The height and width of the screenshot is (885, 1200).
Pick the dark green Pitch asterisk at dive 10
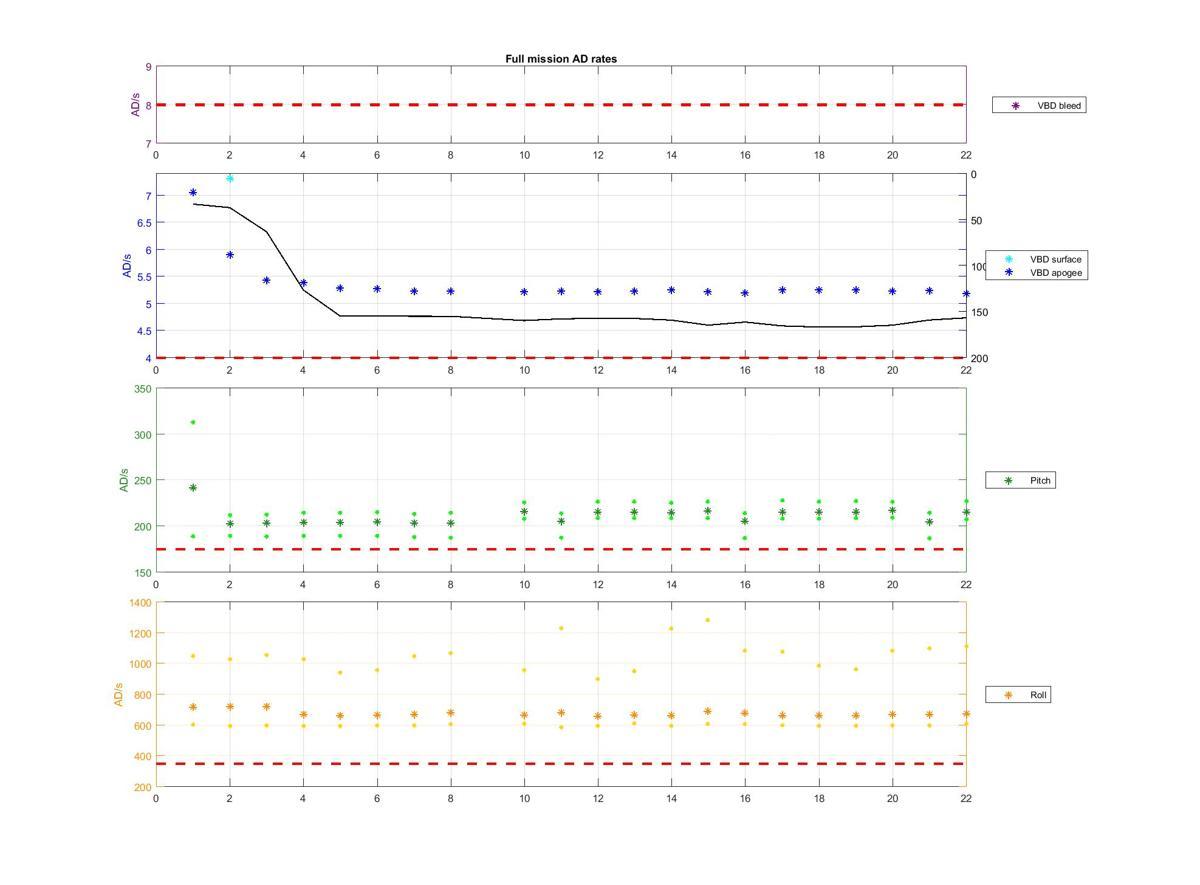point(524,512)
